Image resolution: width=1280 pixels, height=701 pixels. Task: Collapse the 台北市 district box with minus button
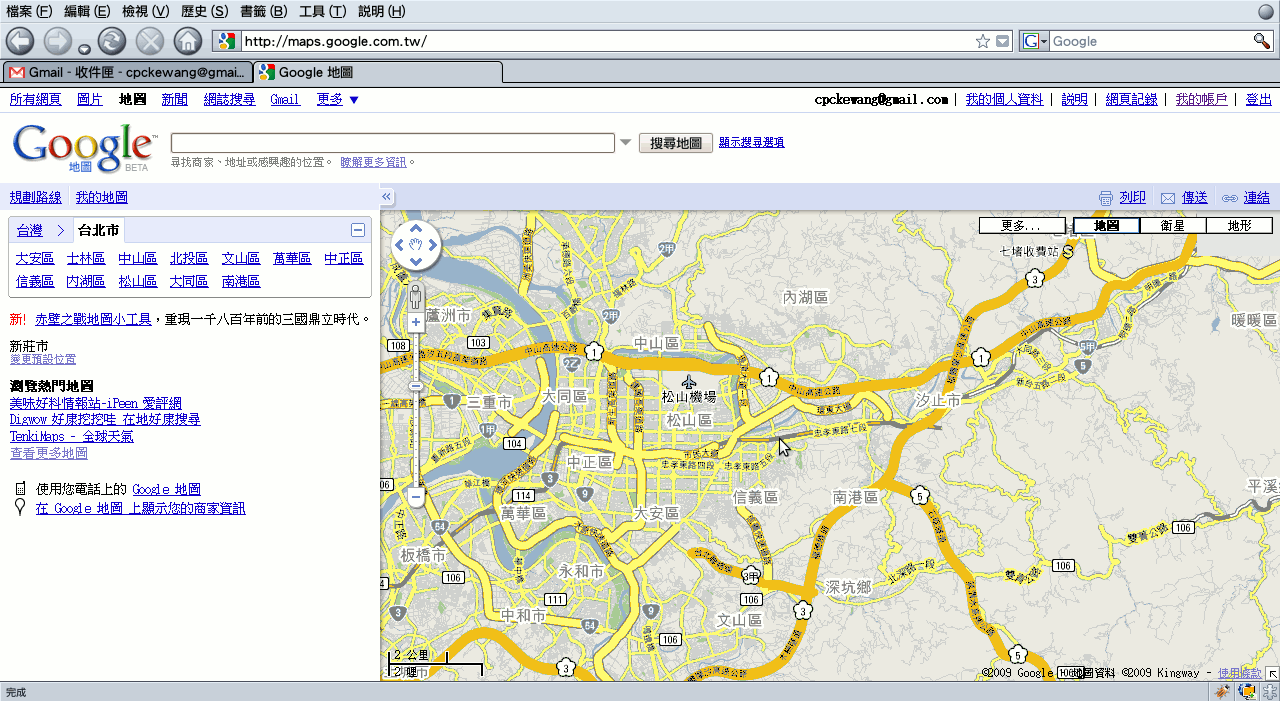point(358,230)
